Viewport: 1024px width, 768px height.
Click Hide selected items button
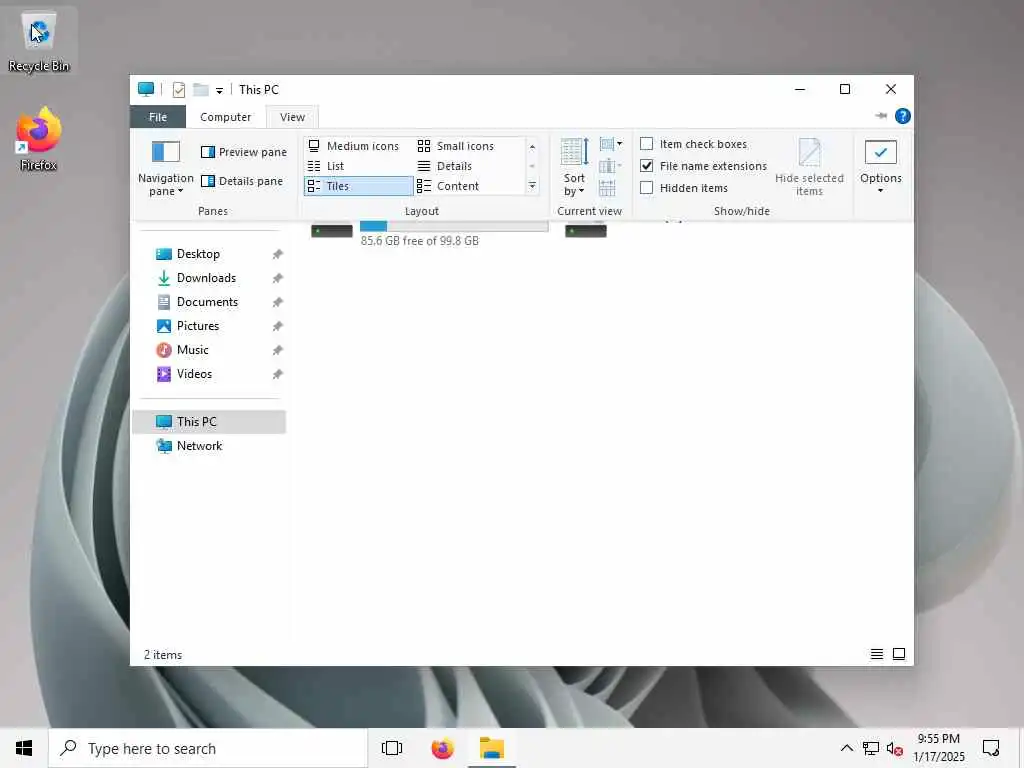809,167
